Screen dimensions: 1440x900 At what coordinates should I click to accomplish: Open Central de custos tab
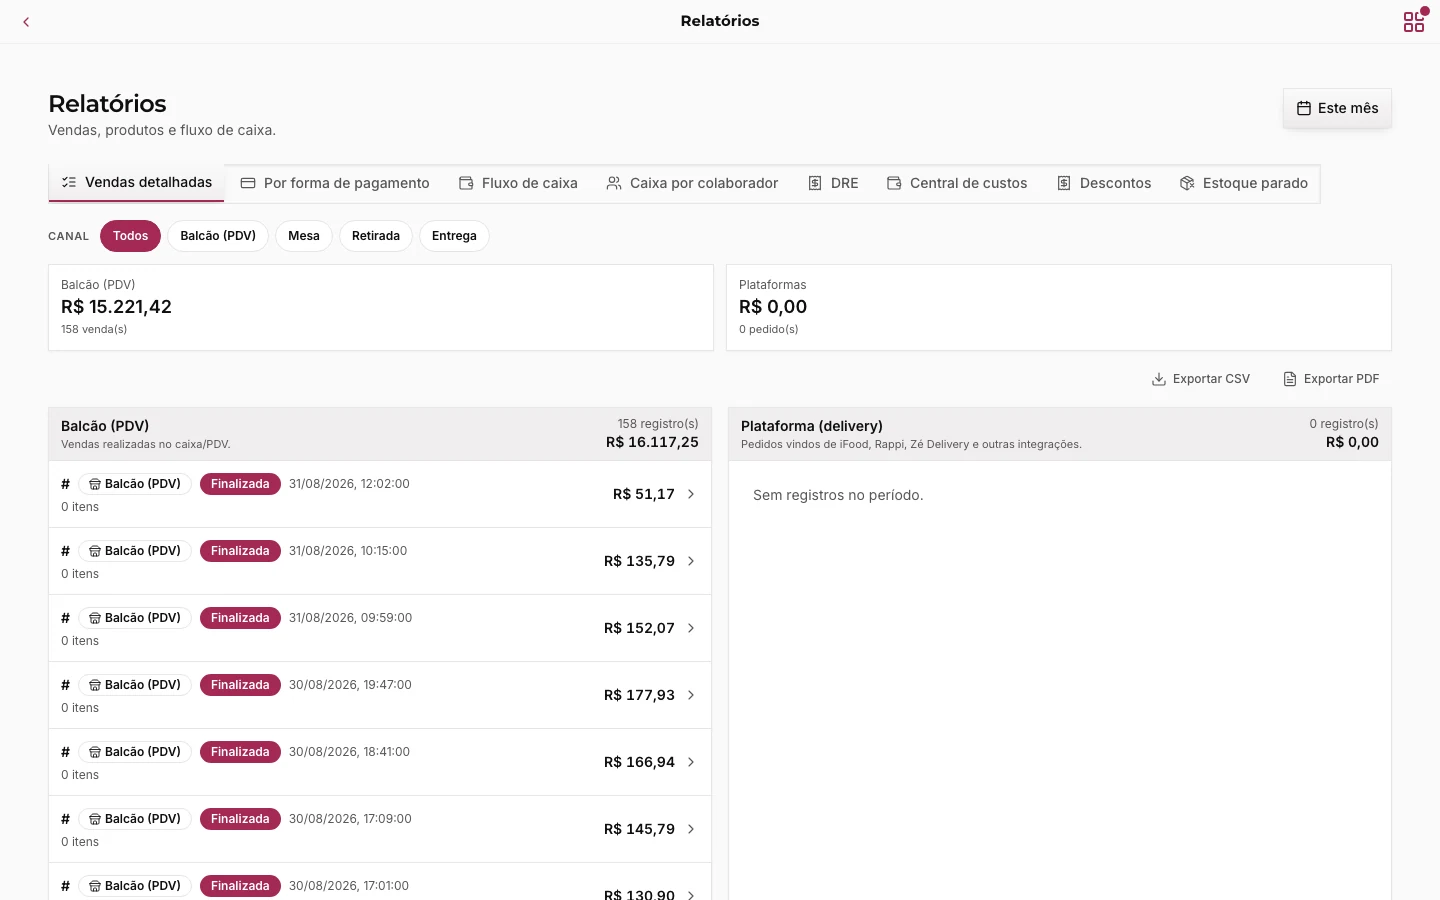point(957,183)
